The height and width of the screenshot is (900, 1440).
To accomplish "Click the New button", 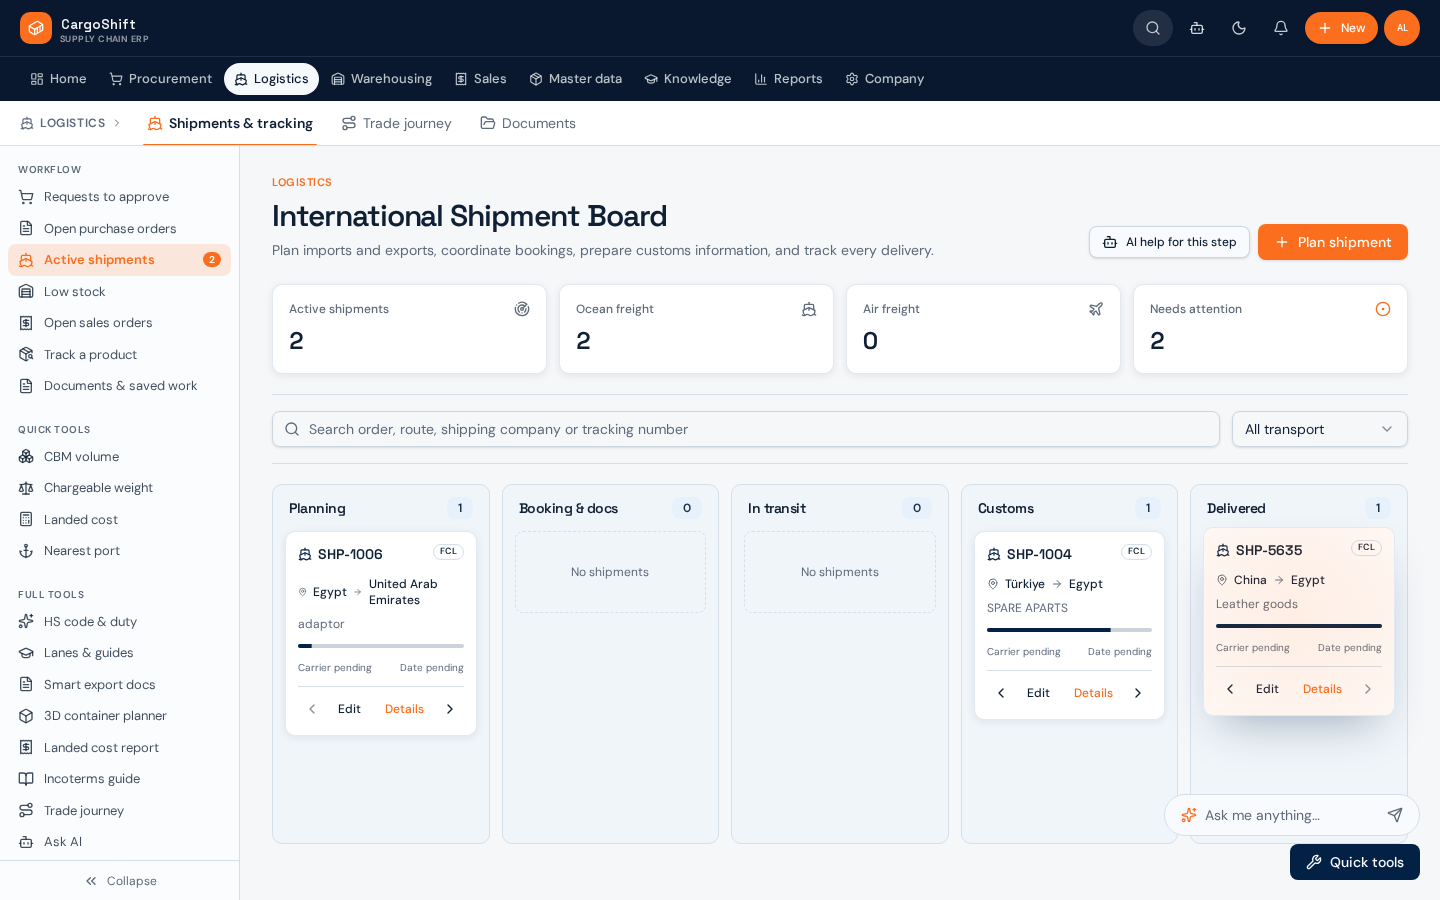I will pyautogui.click(x=1341, y=28).
